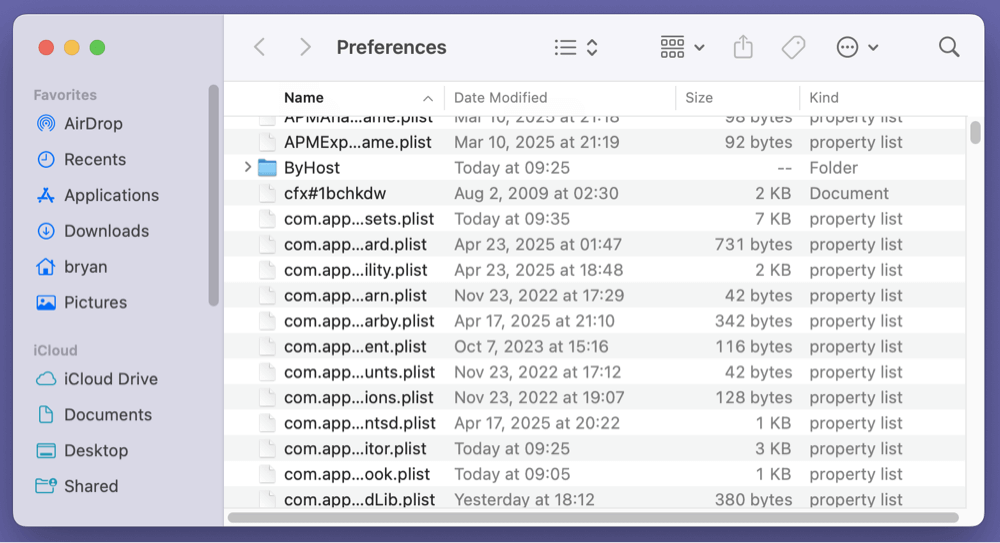1000x543 pixels.
Task: Click the file icon of APMExp...ame.plist
Action: (267, 142)
